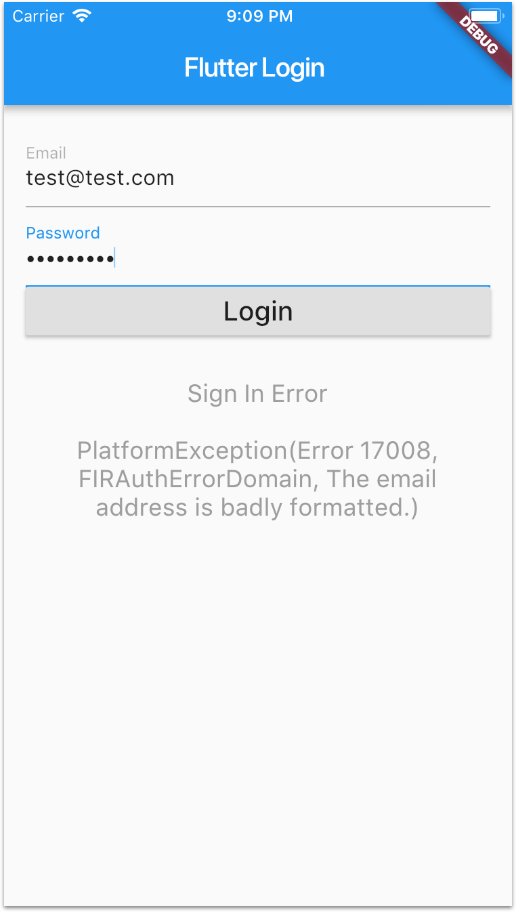Viewport: 516px width, 912px height.
Task: Click the Flutter Login app bar title
Action: point(254,68)
